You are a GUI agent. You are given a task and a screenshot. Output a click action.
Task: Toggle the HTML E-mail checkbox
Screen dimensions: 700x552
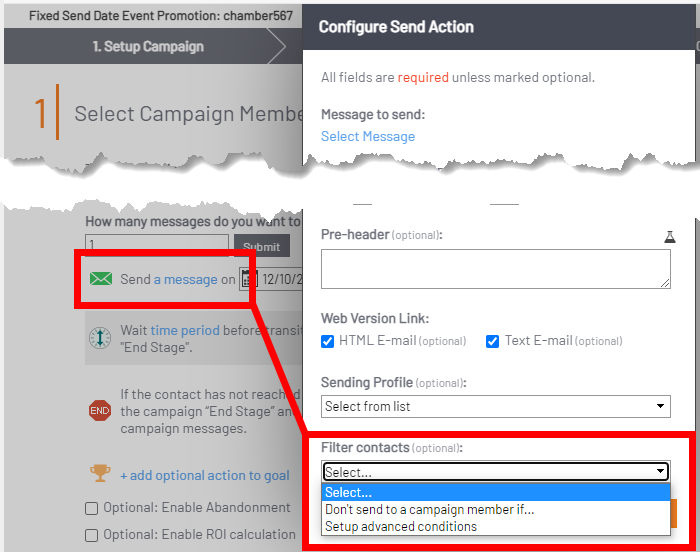[x=328, y=341]
